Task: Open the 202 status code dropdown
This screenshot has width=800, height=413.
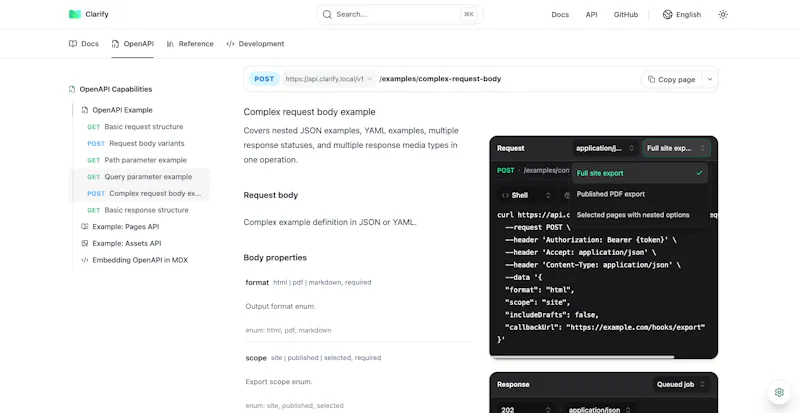Action: pos(526,409)
